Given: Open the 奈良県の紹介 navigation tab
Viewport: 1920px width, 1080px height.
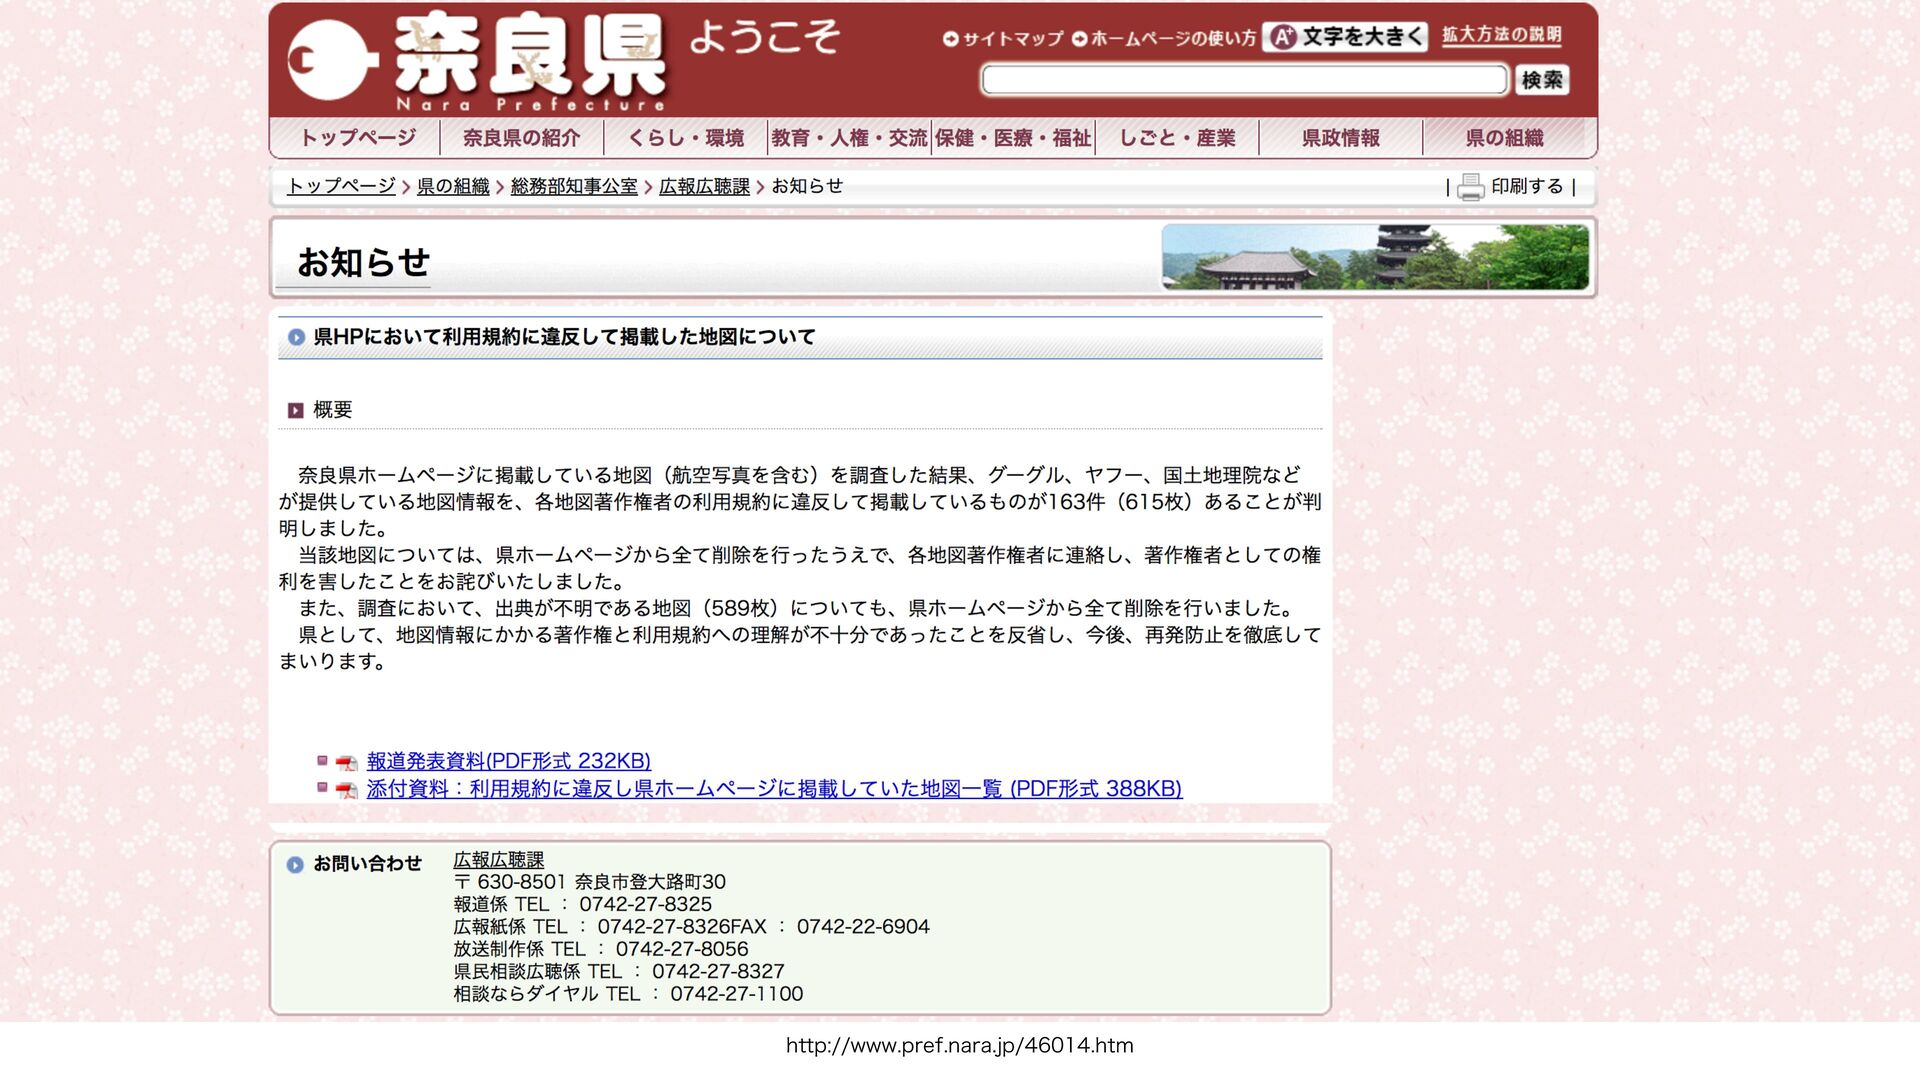Looking at the screenshot, I should [x=521, y=138].
